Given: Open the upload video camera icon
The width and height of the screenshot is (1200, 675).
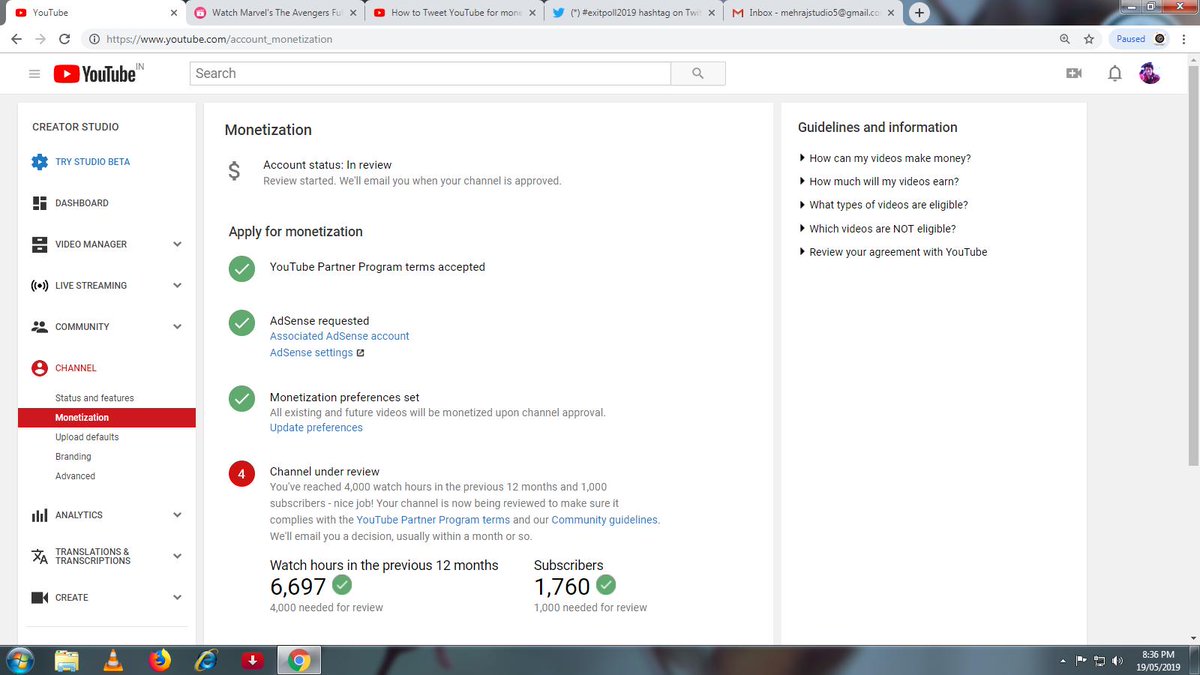Looking at the screenshot, I should (1074, 74).
